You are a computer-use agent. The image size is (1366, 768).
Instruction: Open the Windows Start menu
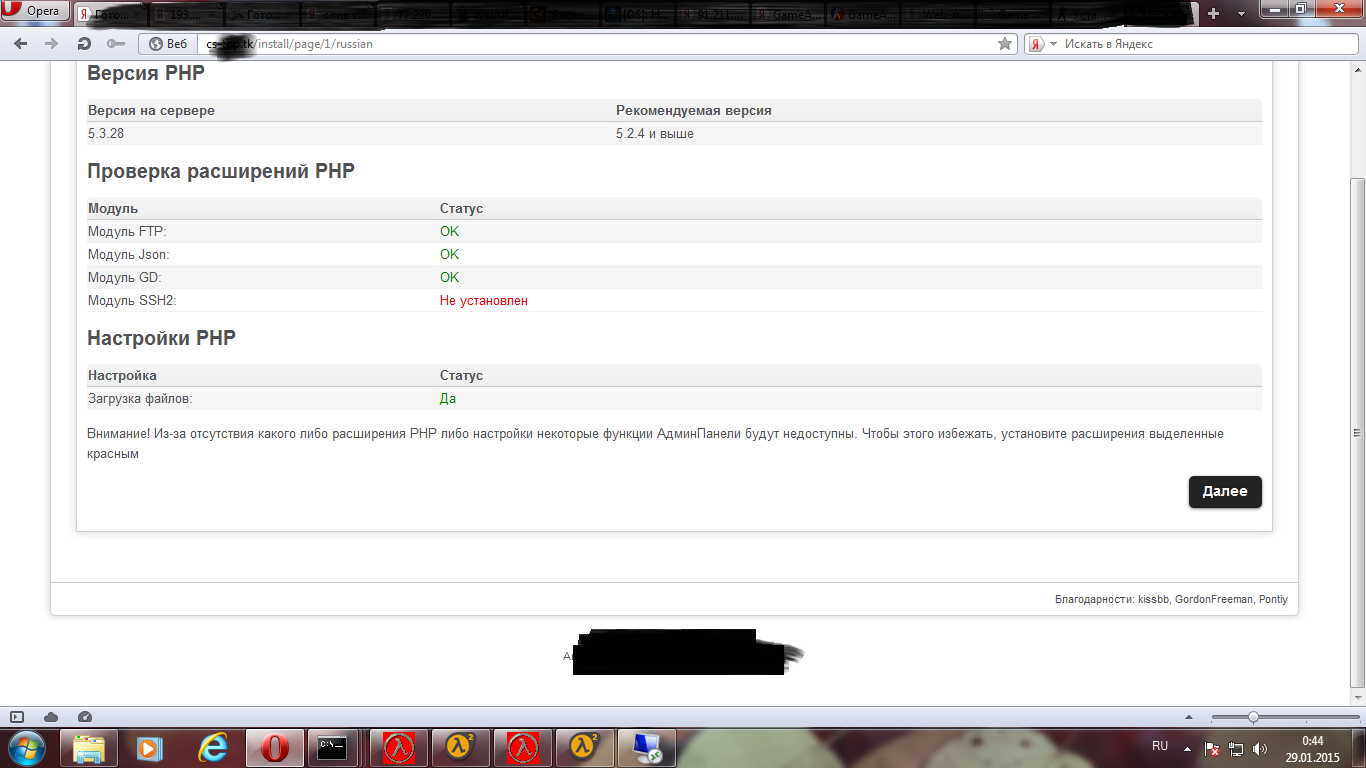[26, 747]
